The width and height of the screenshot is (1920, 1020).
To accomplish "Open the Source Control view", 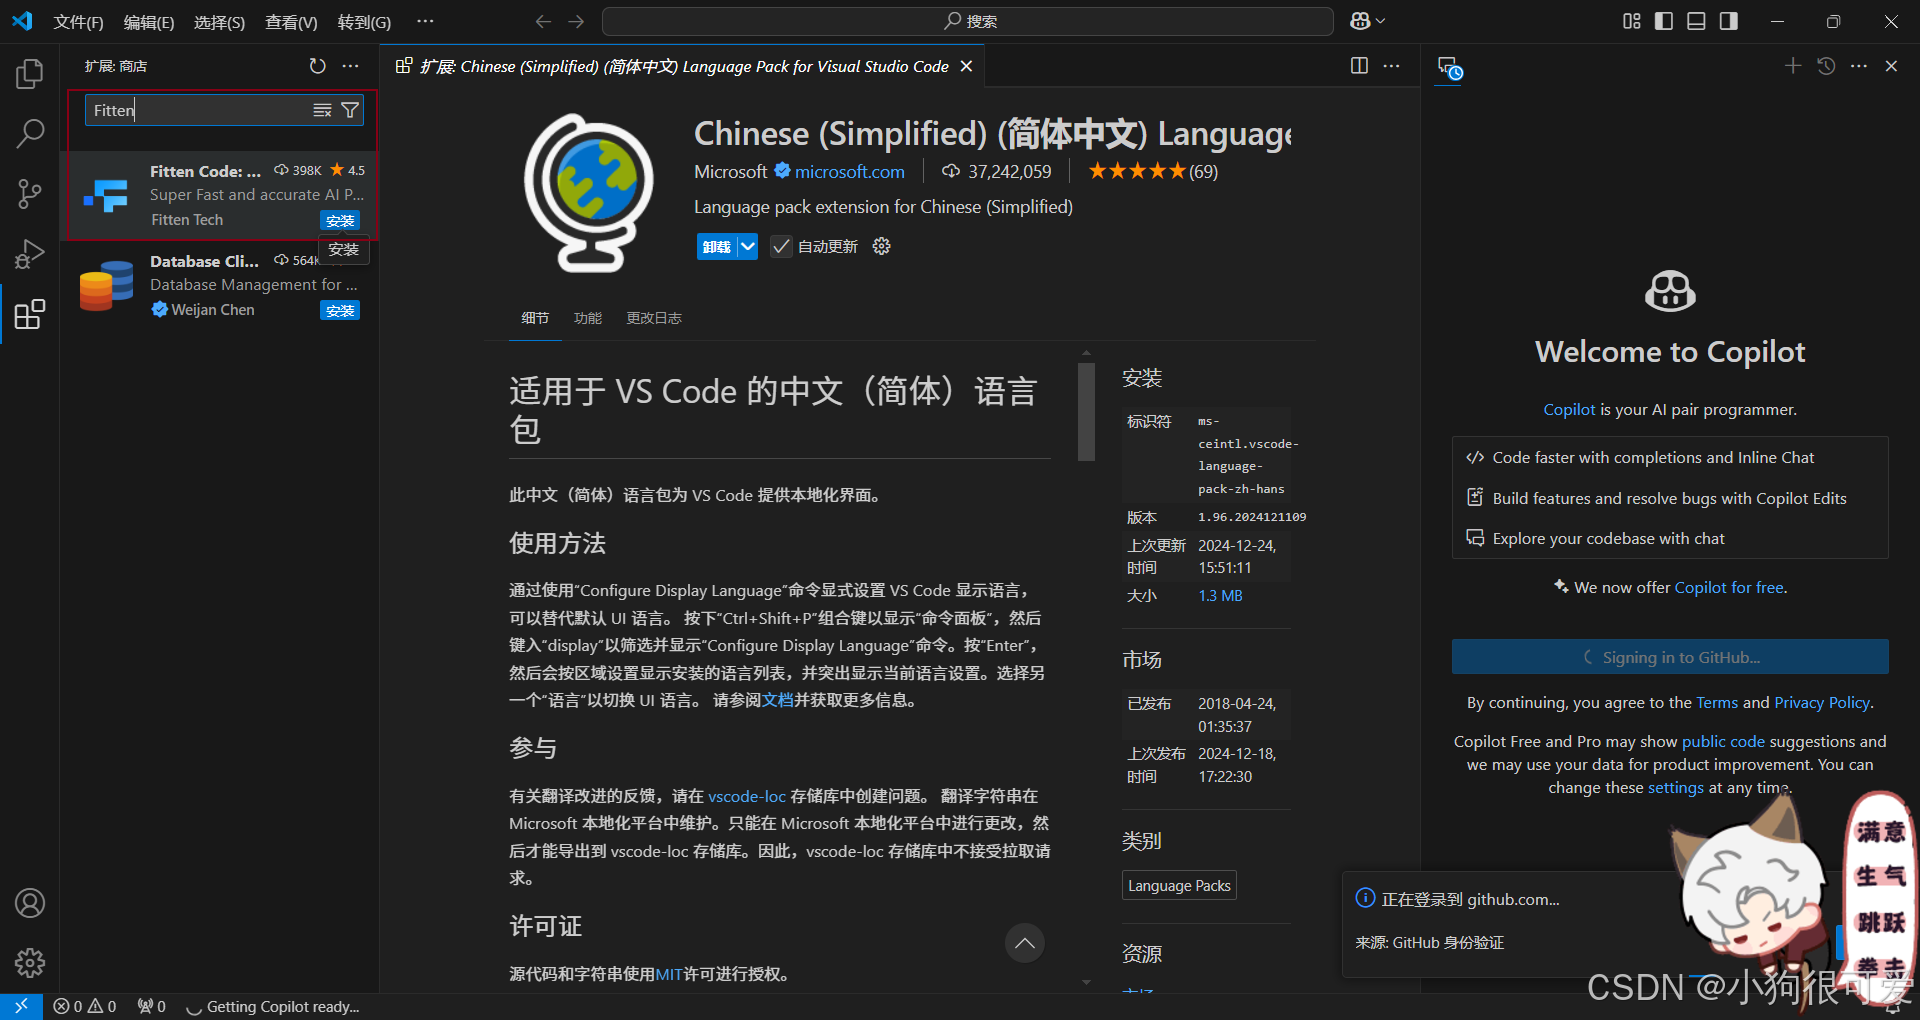I will pos(30,194).
